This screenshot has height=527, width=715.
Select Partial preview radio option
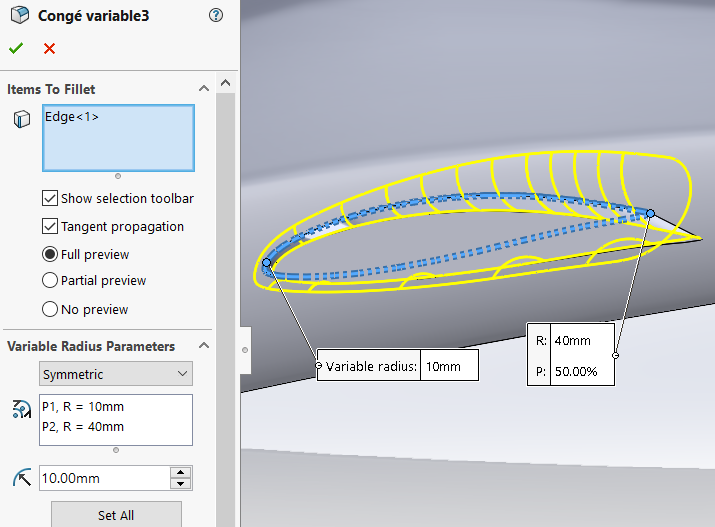click(x=50, y=281)
